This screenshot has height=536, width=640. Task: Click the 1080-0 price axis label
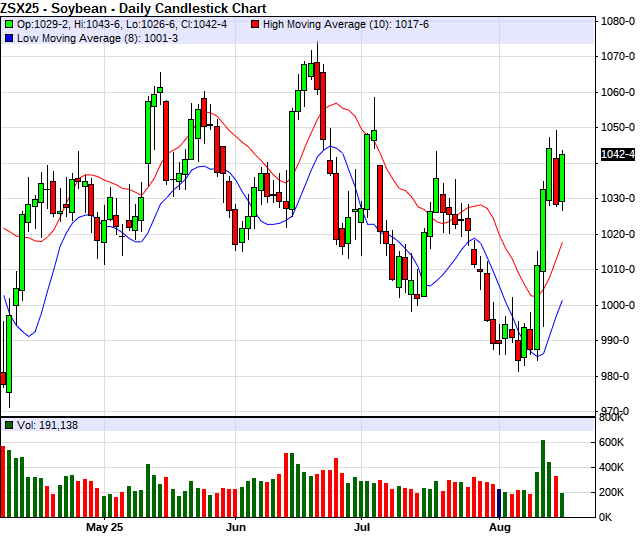coord(614,21)
